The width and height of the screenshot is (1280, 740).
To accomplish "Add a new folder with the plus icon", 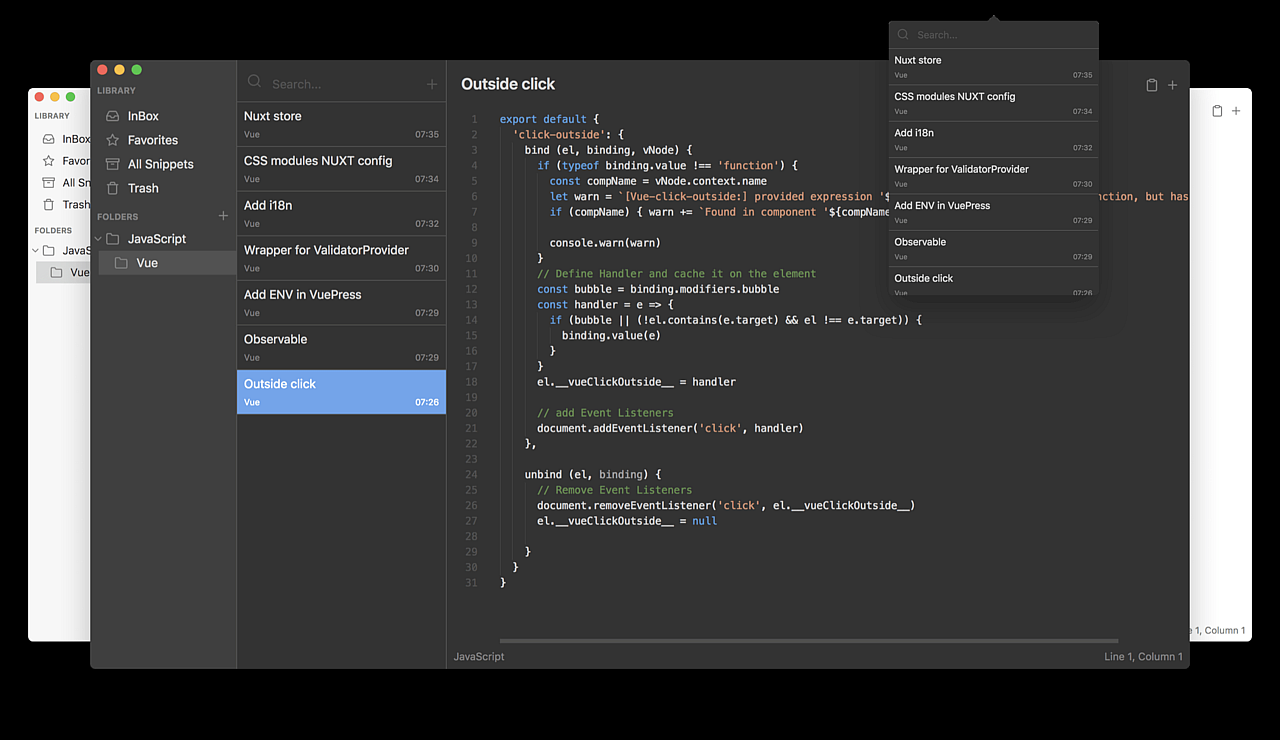I will click(x=223, y=216).
